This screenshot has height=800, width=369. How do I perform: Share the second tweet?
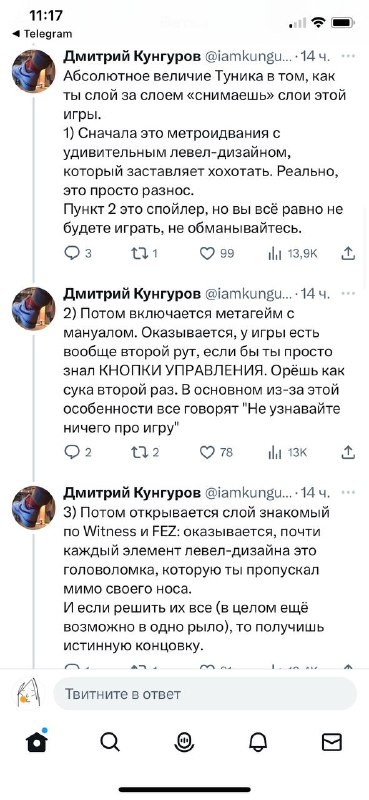[x=348, y=452]
